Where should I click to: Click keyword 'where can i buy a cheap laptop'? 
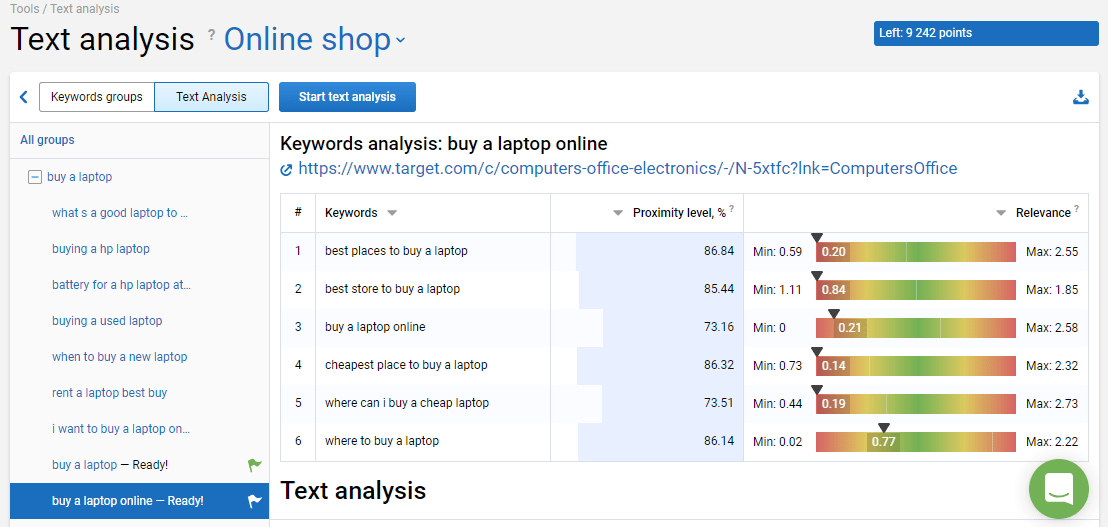click(407, 403)
